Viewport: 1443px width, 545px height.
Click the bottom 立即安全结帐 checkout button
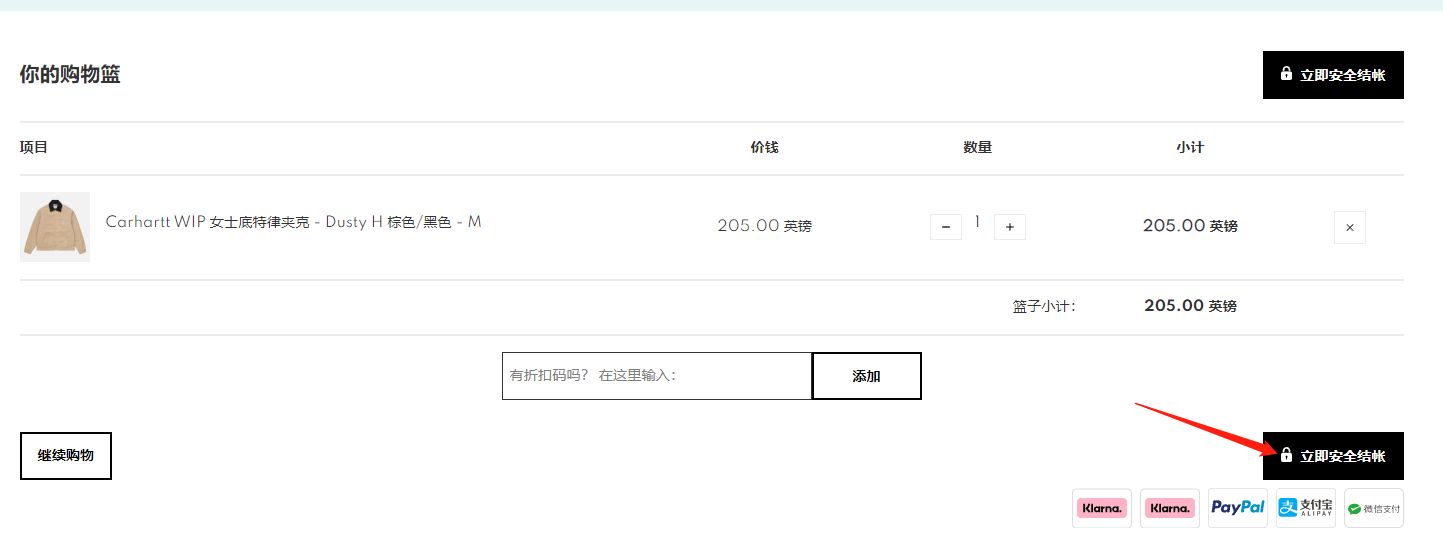click(x=1333, y=456)
